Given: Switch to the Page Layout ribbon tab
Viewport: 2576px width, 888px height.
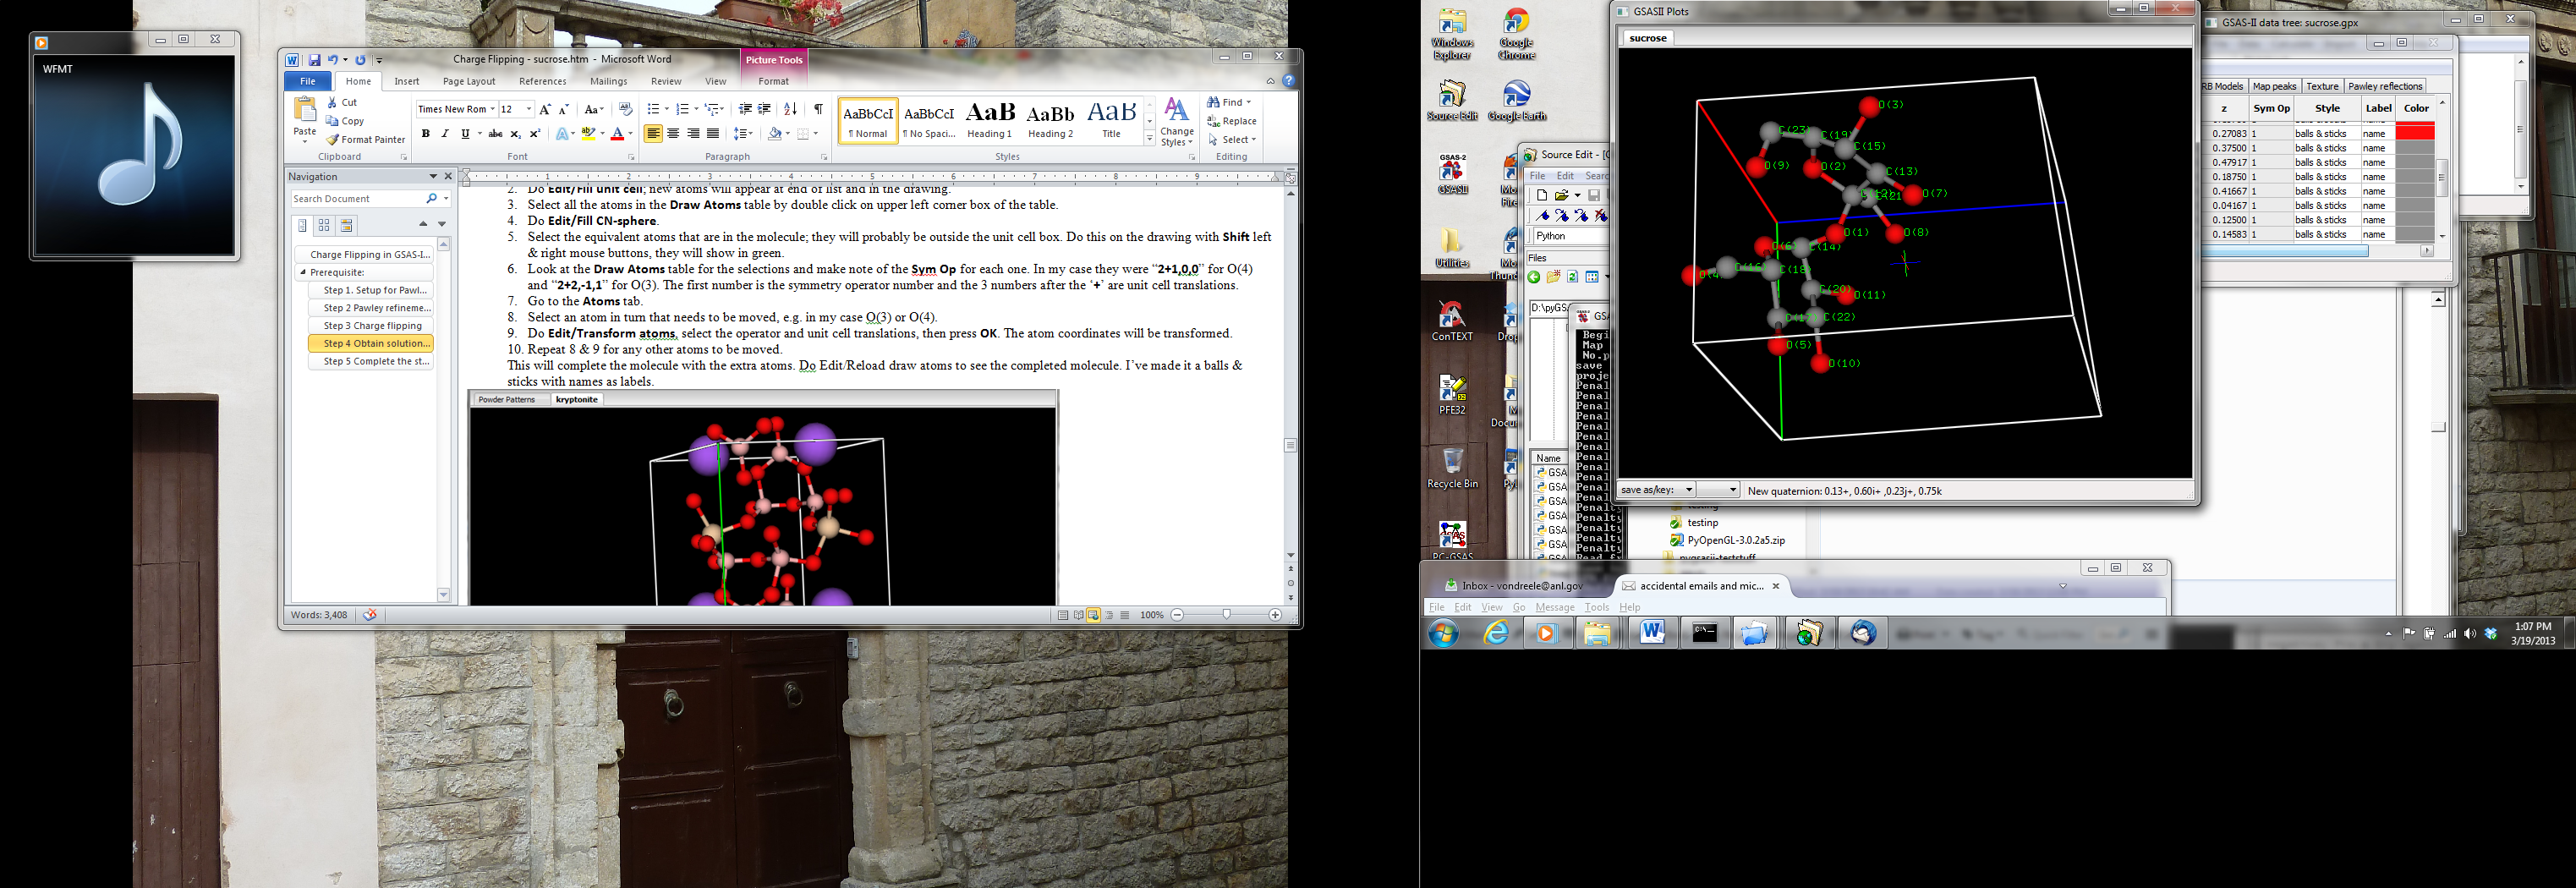Looking at the screenshot, I should click(x=469, y=82).
